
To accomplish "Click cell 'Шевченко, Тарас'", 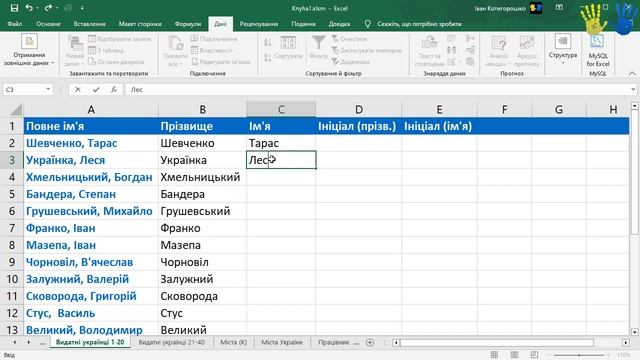I will pyautogui.click(x=91, y=143).
